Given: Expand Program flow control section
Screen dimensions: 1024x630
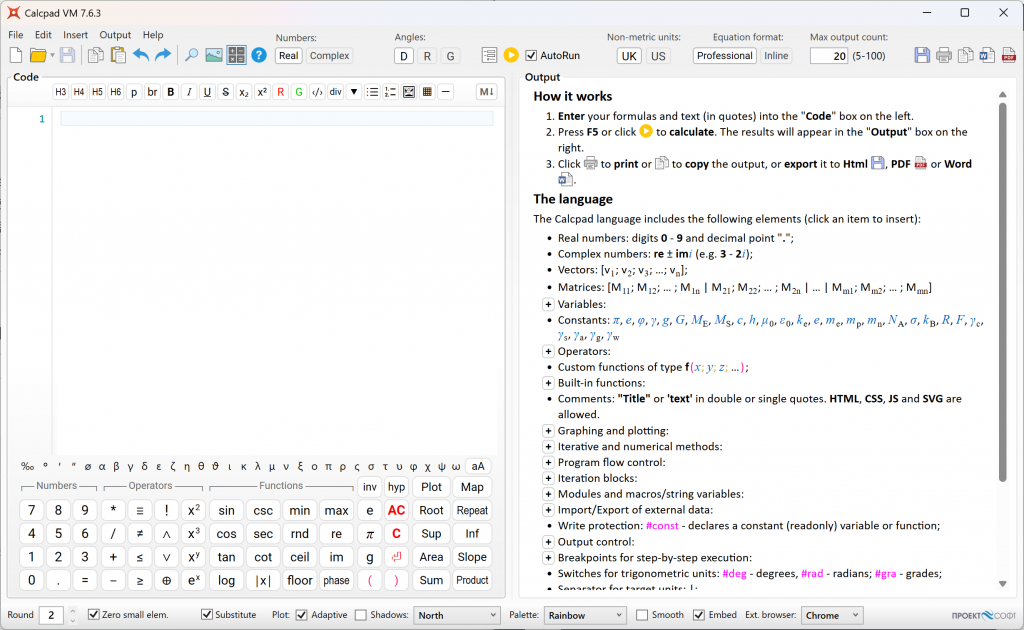Looking at the screenshot, I should coord(548,462).
